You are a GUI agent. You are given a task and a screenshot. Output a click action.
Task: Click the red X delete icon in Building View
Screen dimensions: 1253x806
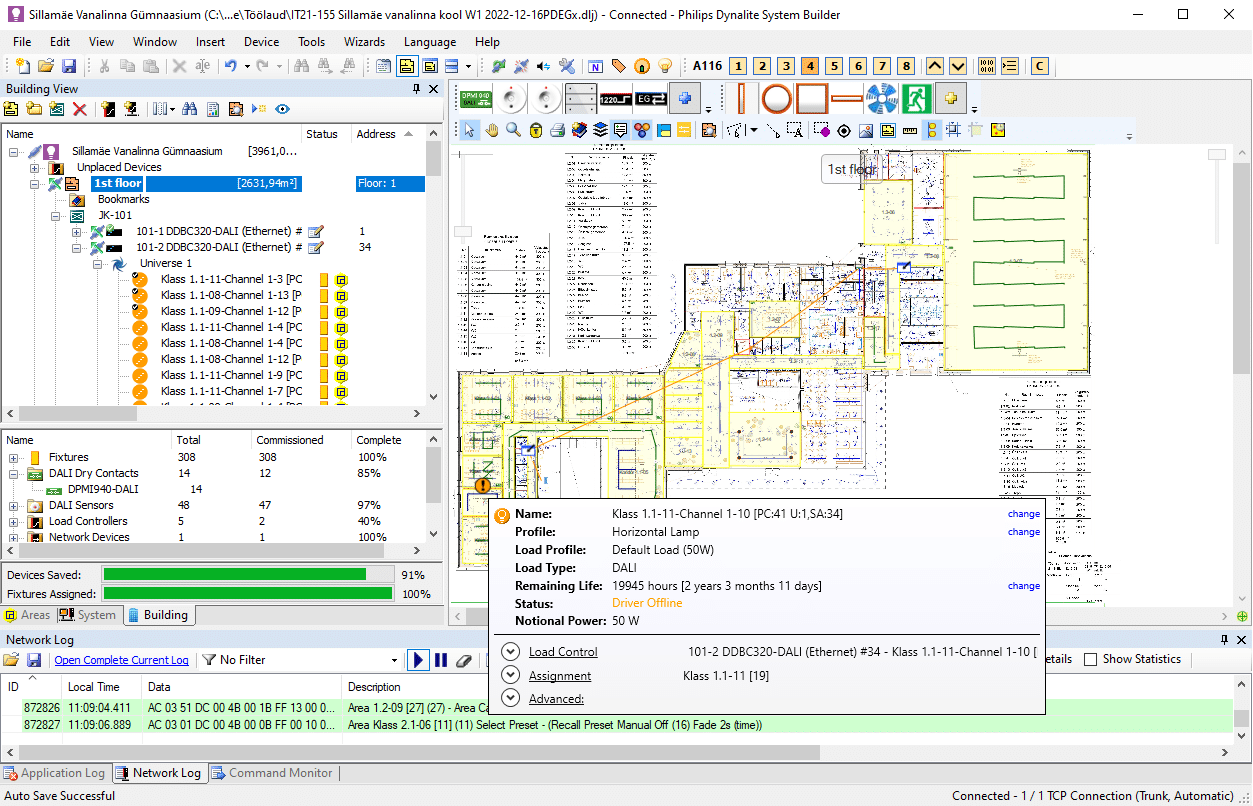click(x=80, y=109)
